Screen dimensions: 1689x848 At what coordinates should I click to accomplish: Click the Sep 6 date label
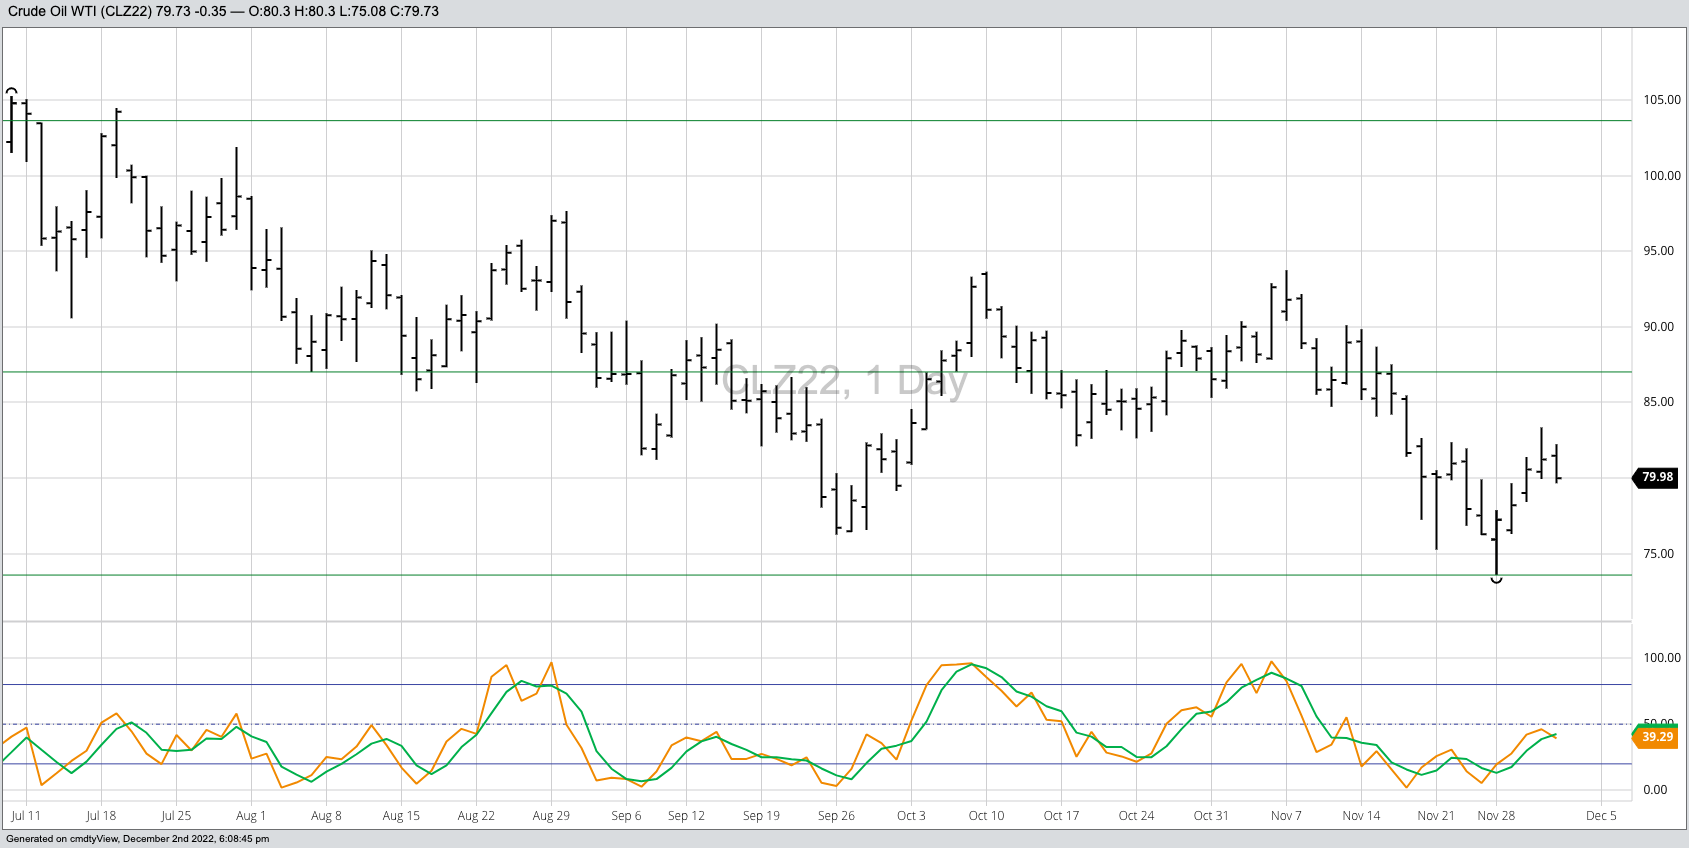pos(626,816)
